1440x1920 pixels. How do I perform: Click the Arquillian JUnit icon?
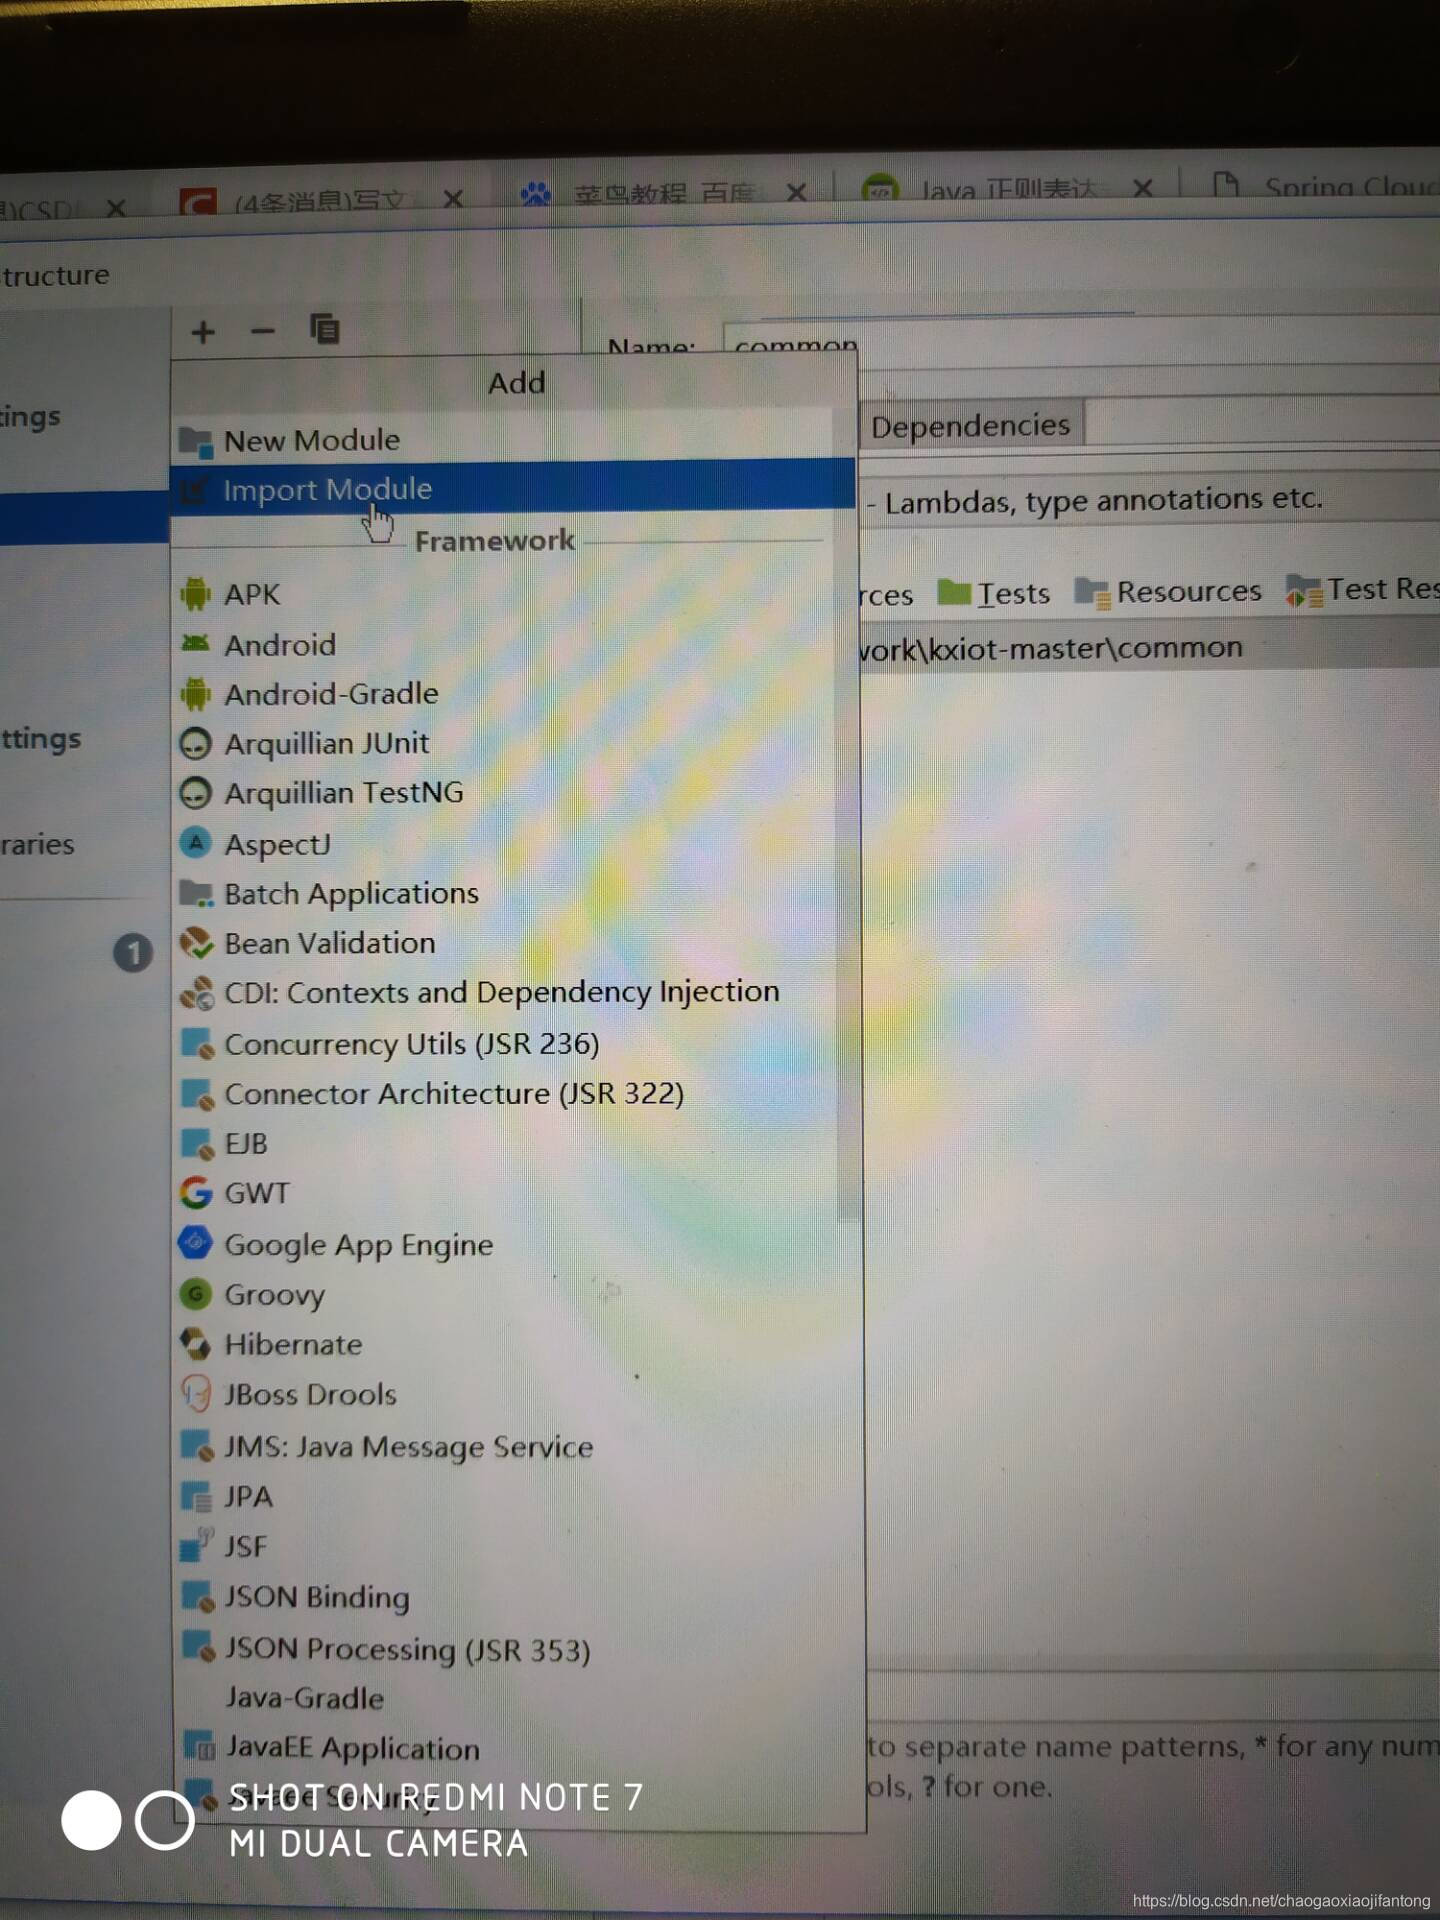point(195,743)
